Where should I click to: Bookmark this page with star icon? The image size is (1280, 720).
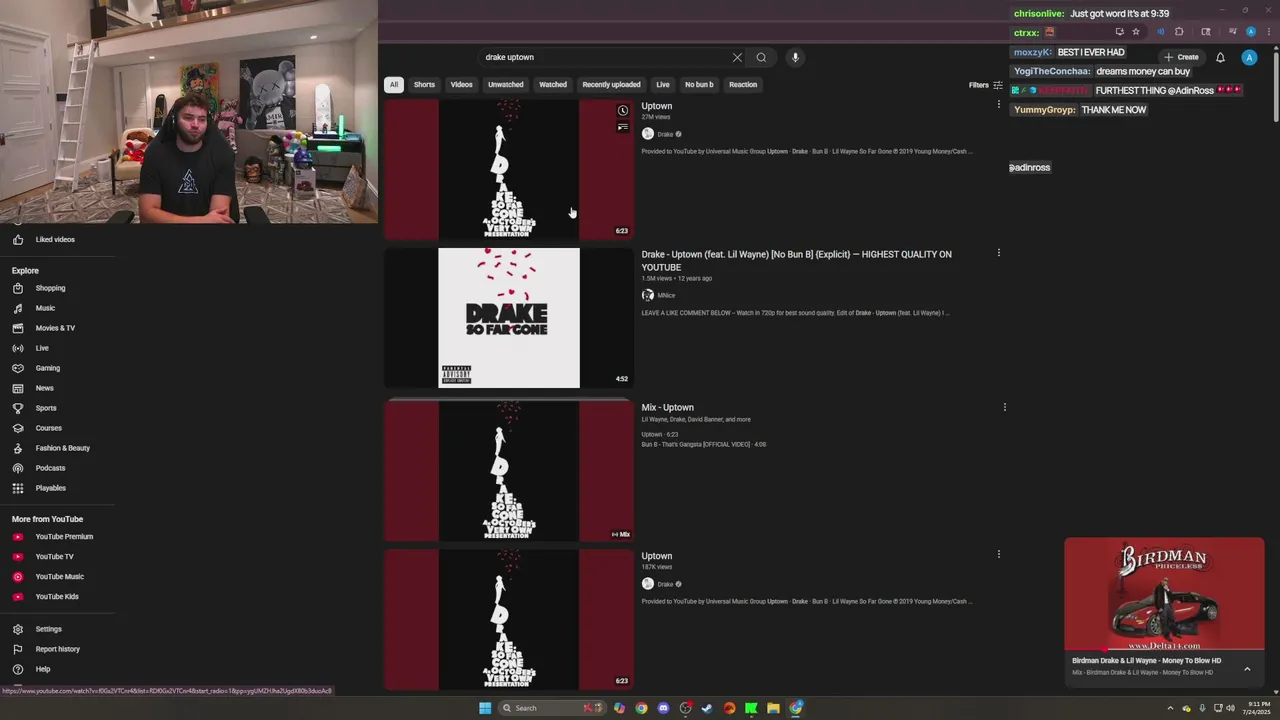pos(1136,32)
